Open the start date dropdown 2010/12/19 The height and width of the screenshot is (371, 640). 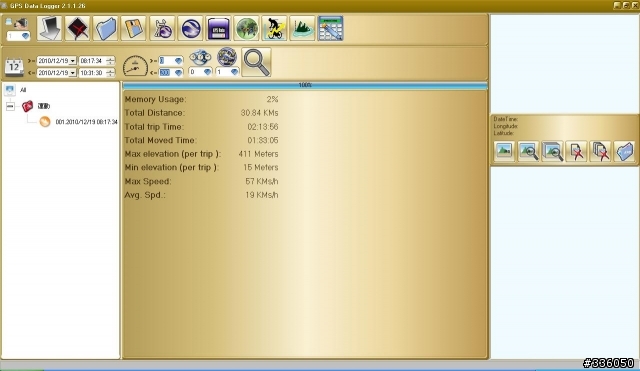[72, 61]
